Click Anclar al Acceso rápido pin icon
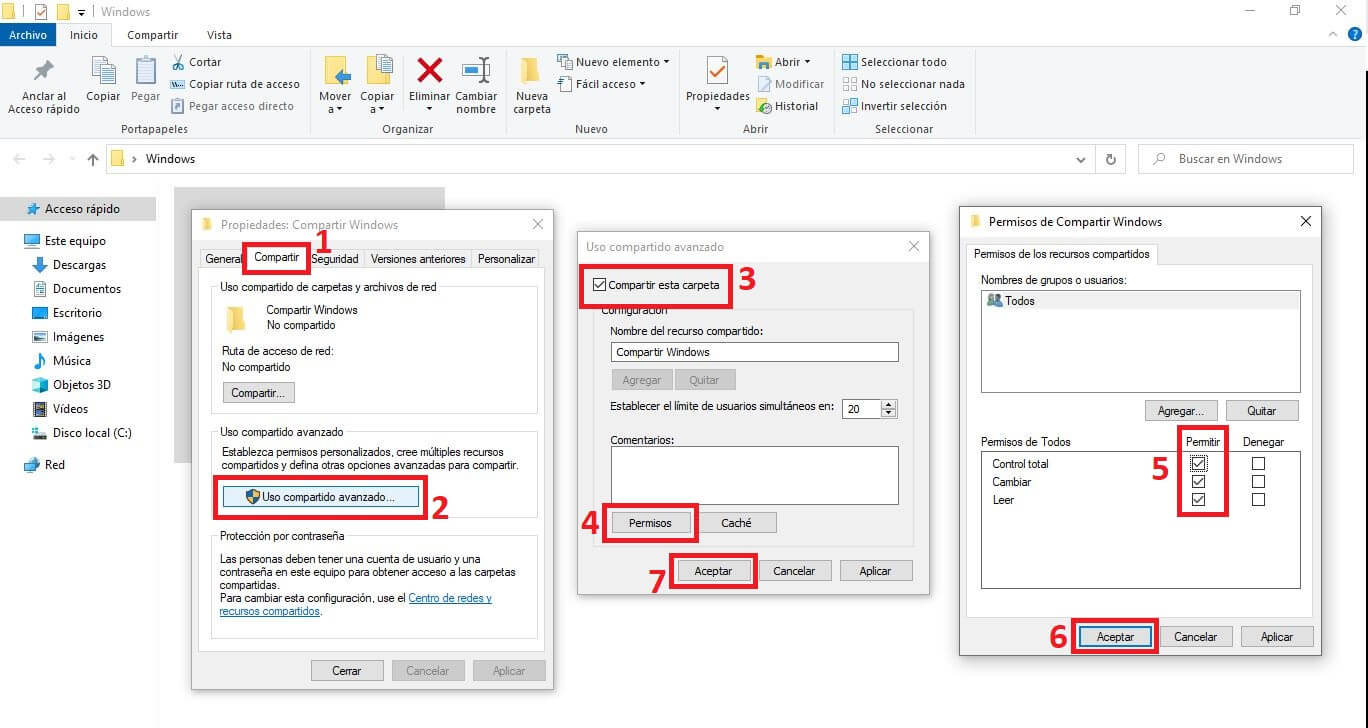 tap(44, 71)
